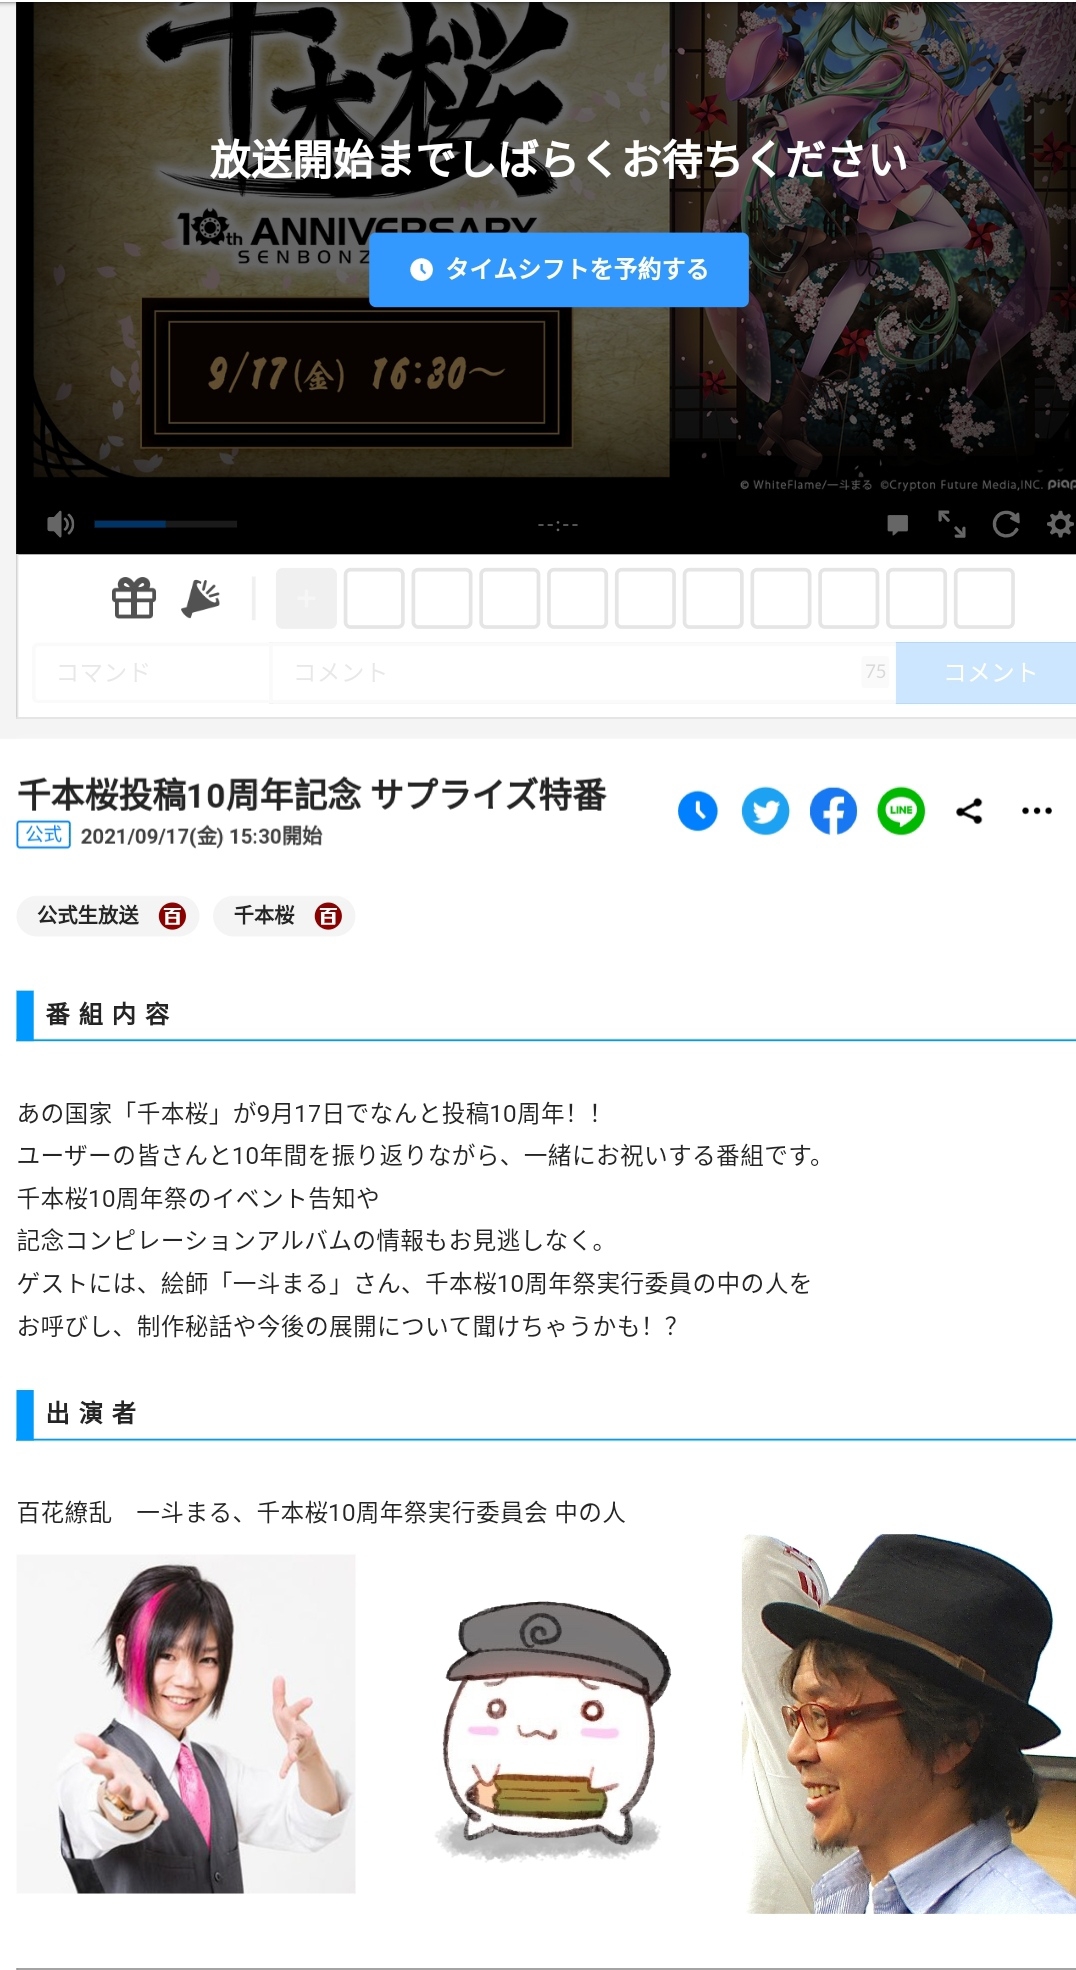Click the photo of man in black hat
The height and width of the screenshot is (1970, 1076).
pyautogui.click(x=909, y=1723)
